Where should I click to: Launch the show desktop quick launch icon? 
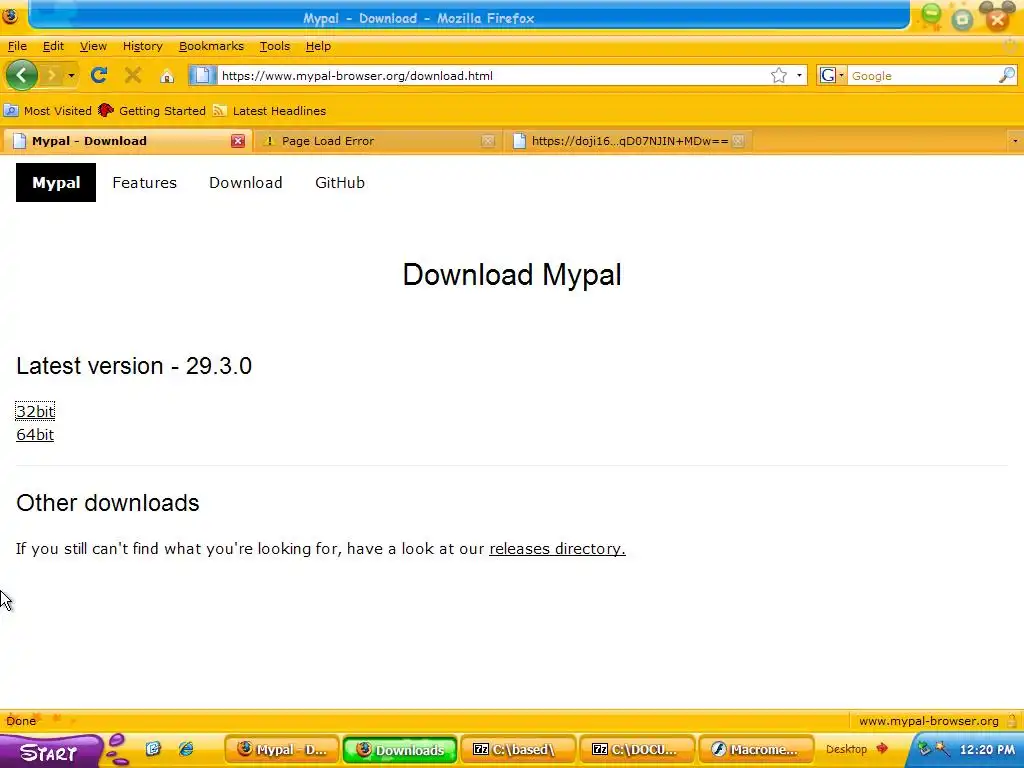point(153,749)
